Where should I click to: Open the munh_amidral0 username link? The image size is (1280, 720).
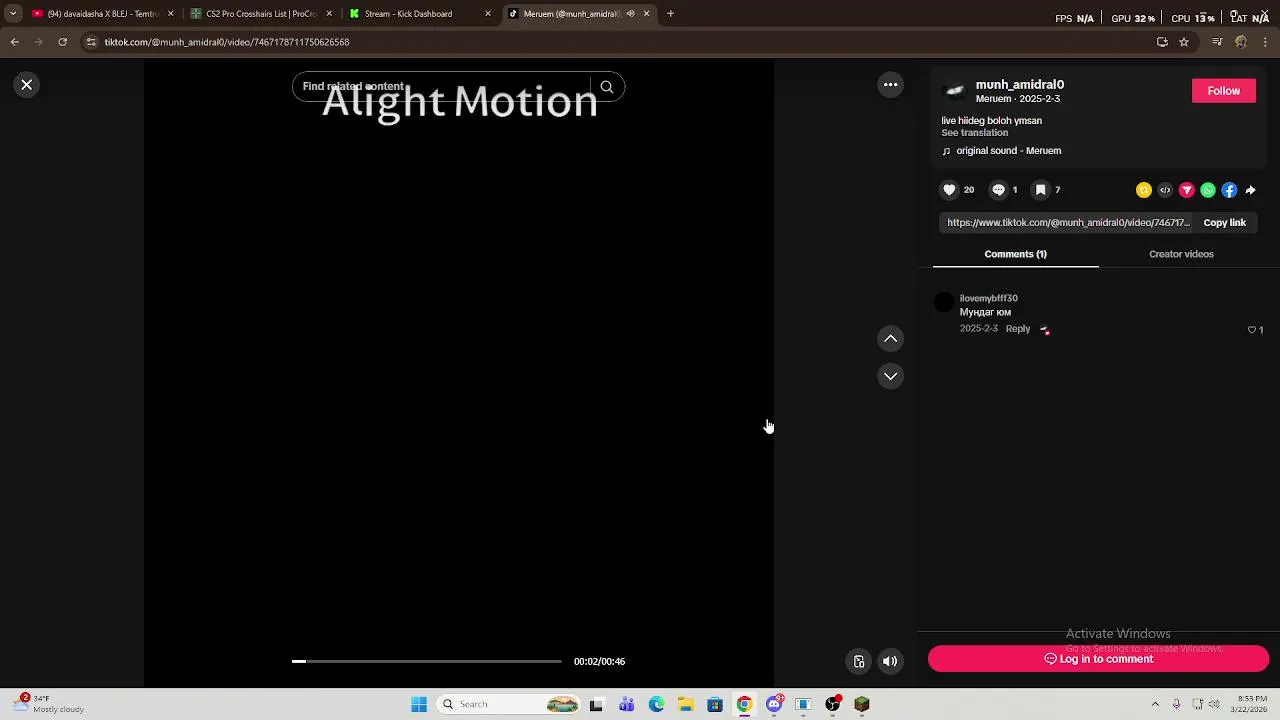tap(1019, 85)
